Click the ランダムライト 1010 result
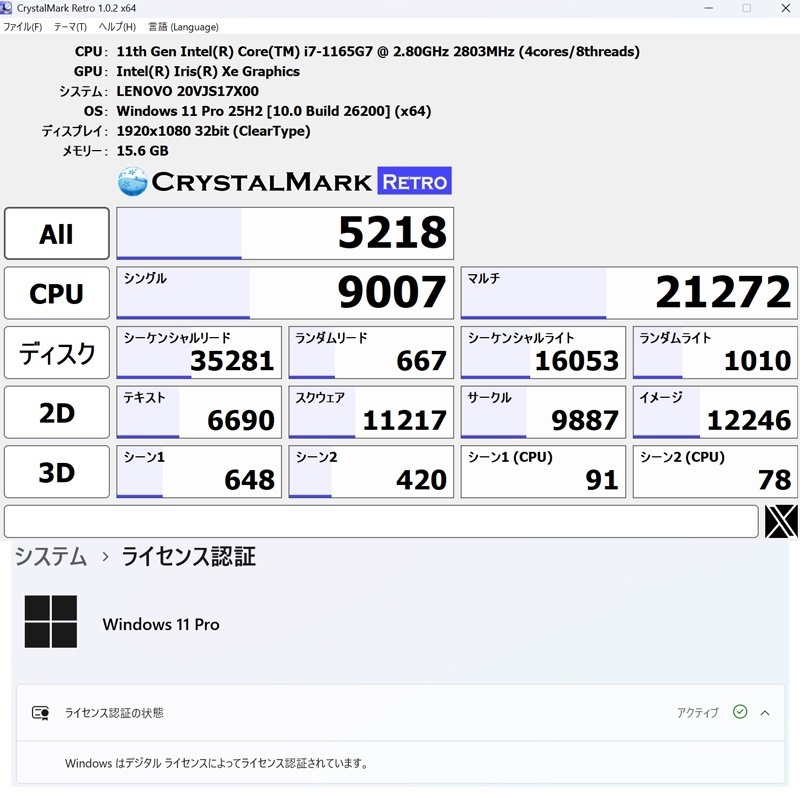The width and height of the screenshot is (800, 800). (x=715, y=353)
